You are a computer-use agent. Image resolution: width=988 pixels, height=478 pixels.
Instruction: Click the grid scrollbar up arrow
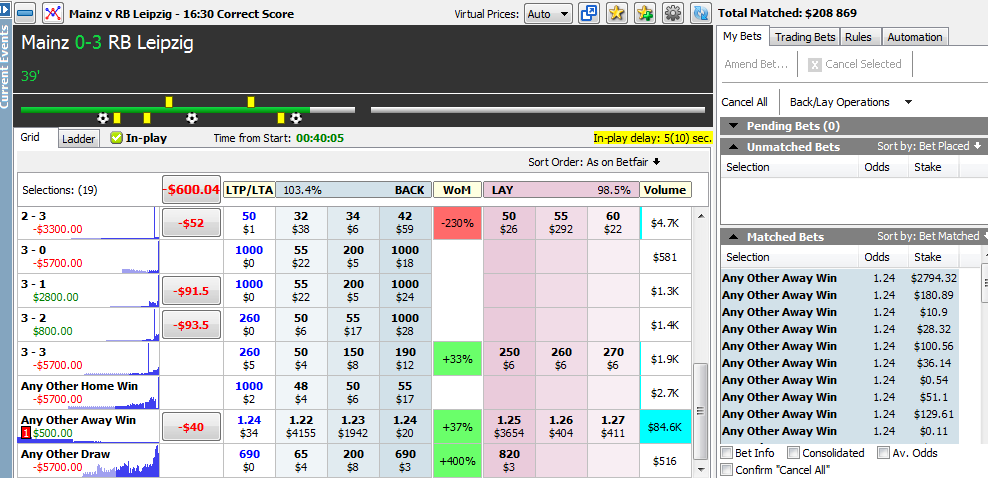699,215
